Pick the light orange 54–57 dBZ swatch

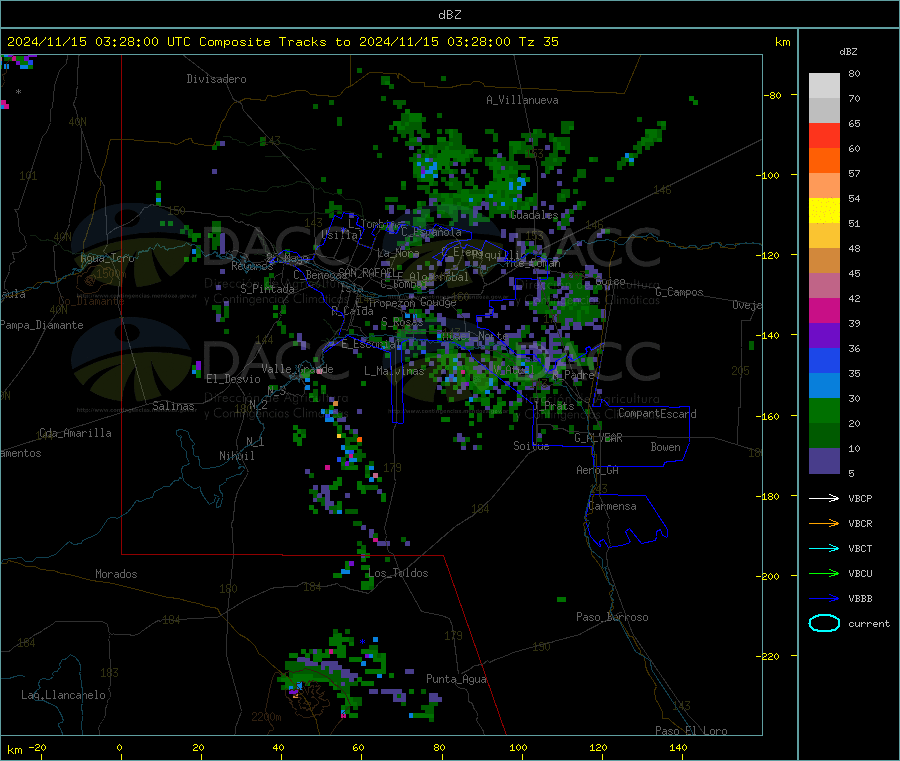pyautogui.click(x=824, y=185)
